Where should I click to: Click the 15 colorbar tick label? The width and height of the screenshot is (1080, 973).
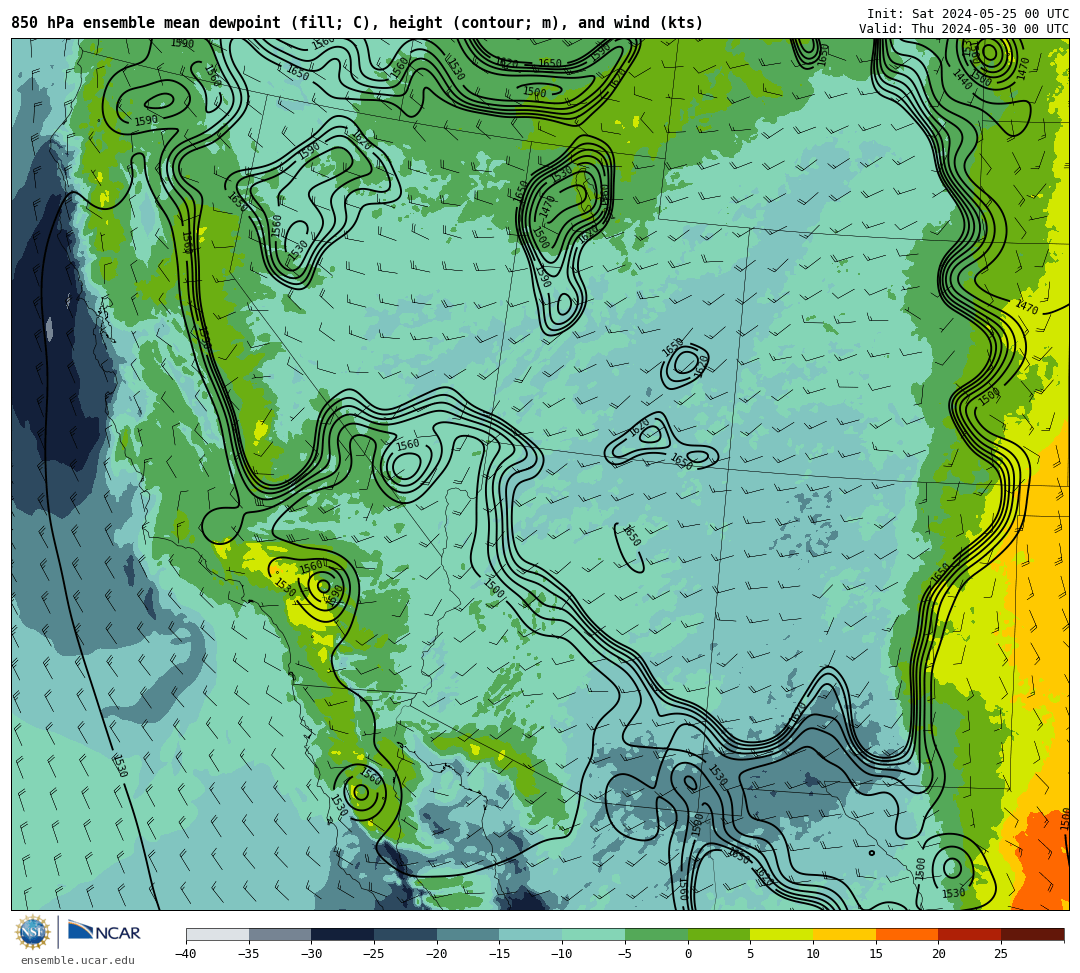point(876,954)
